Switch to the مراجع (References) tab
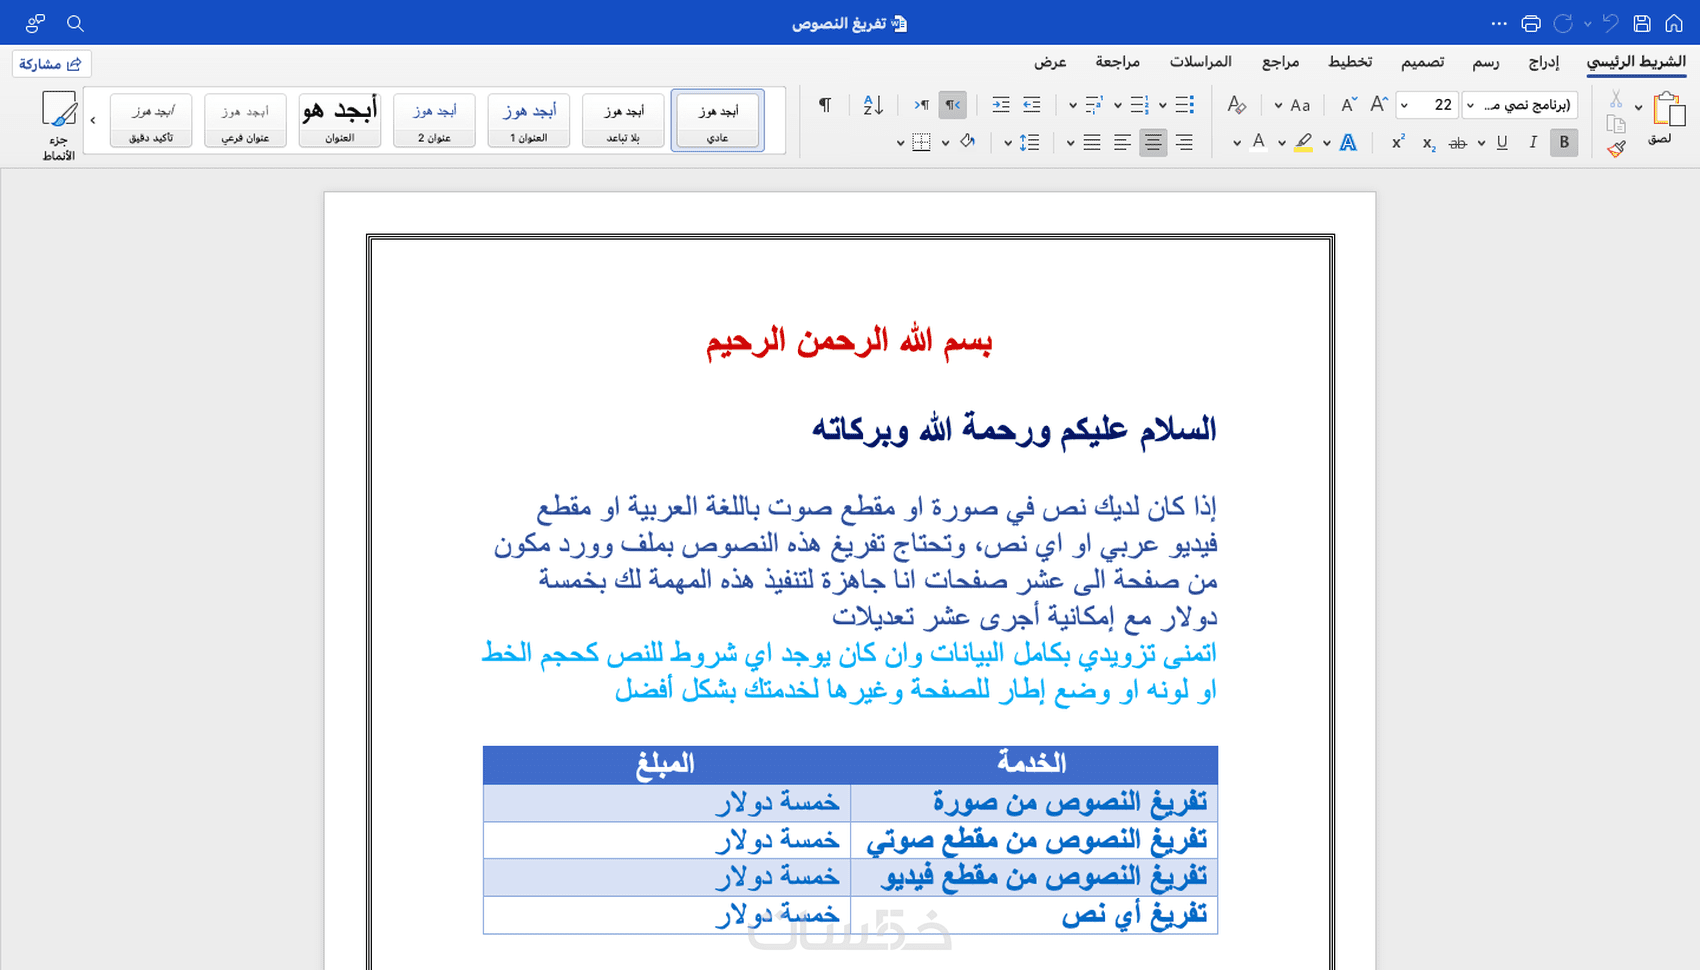The image size is (1700, 970). click(1280, 62)
